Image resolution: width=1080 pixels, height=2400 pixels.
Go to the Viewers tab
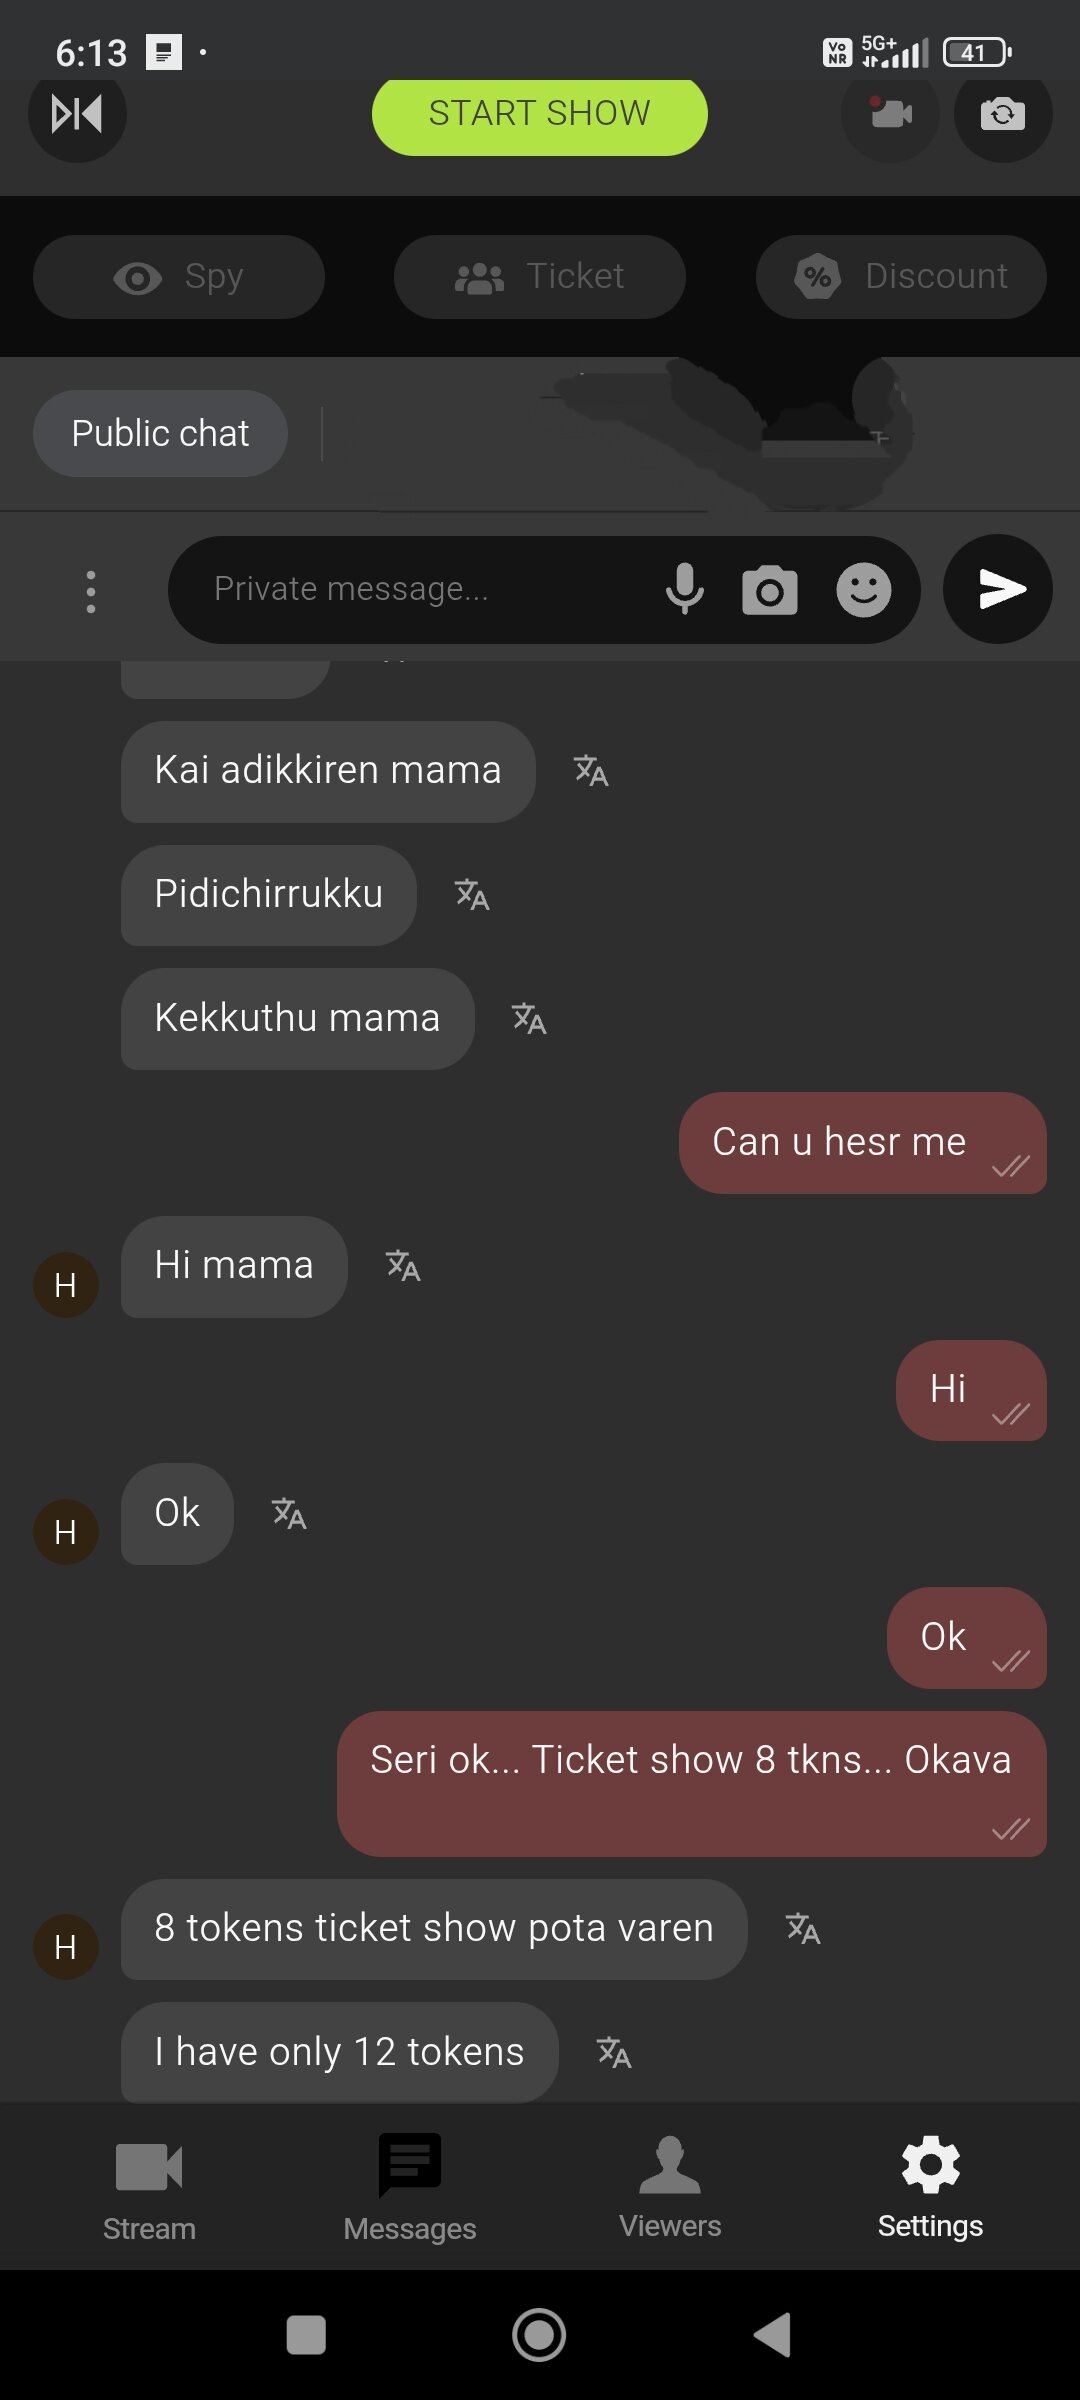670,2187
